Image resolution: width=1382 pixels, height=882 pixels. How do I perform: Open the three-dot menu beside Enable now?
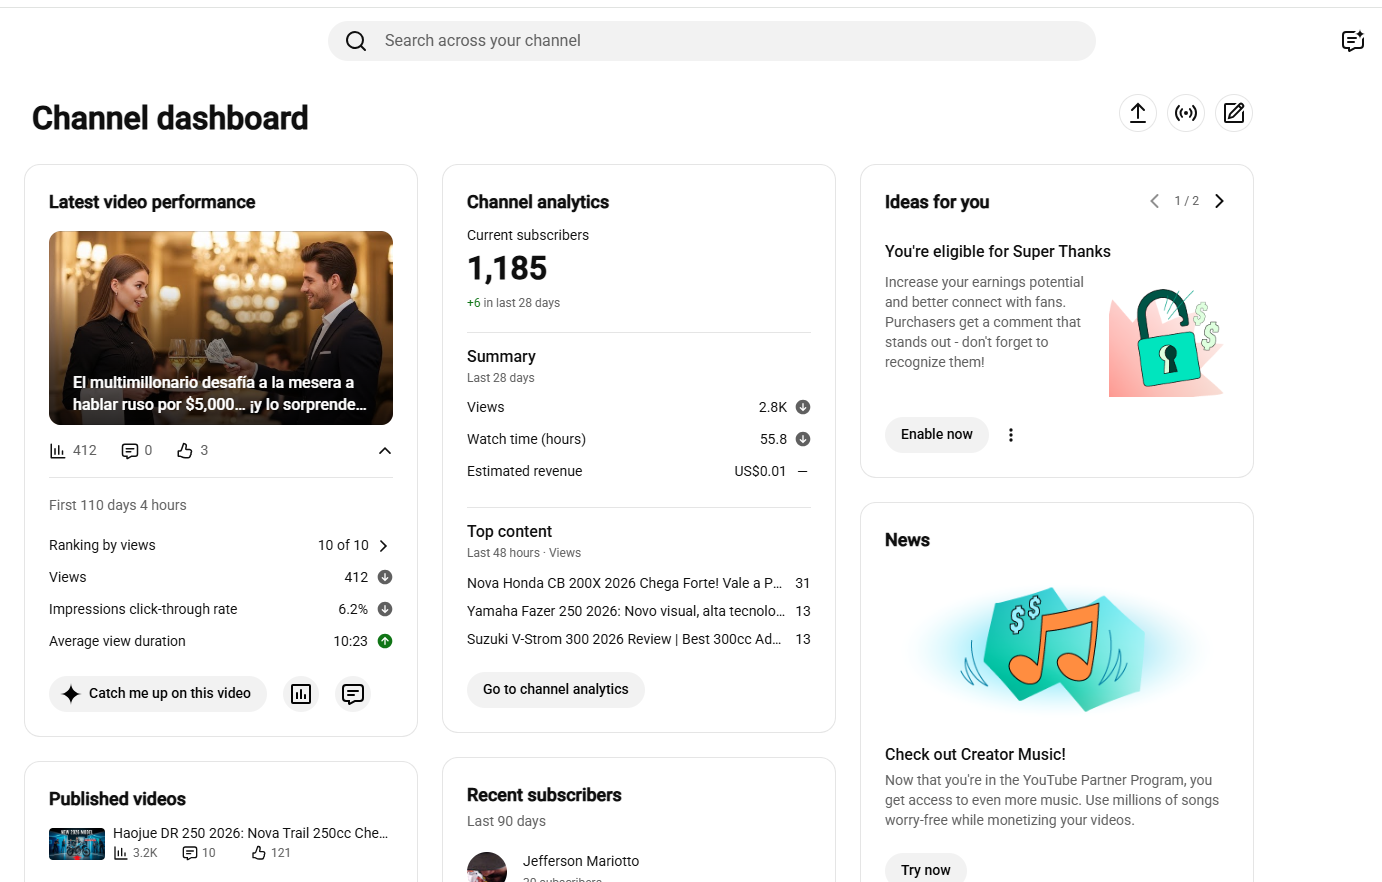(1011, 435)
